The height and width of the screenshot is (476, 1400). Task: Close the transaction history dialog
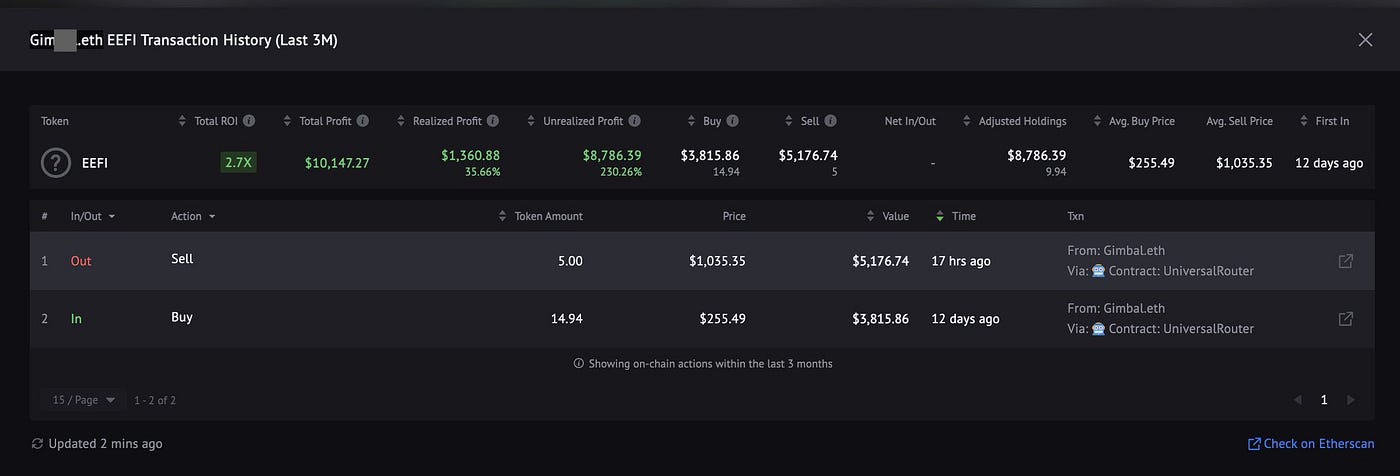point(1365,40)
